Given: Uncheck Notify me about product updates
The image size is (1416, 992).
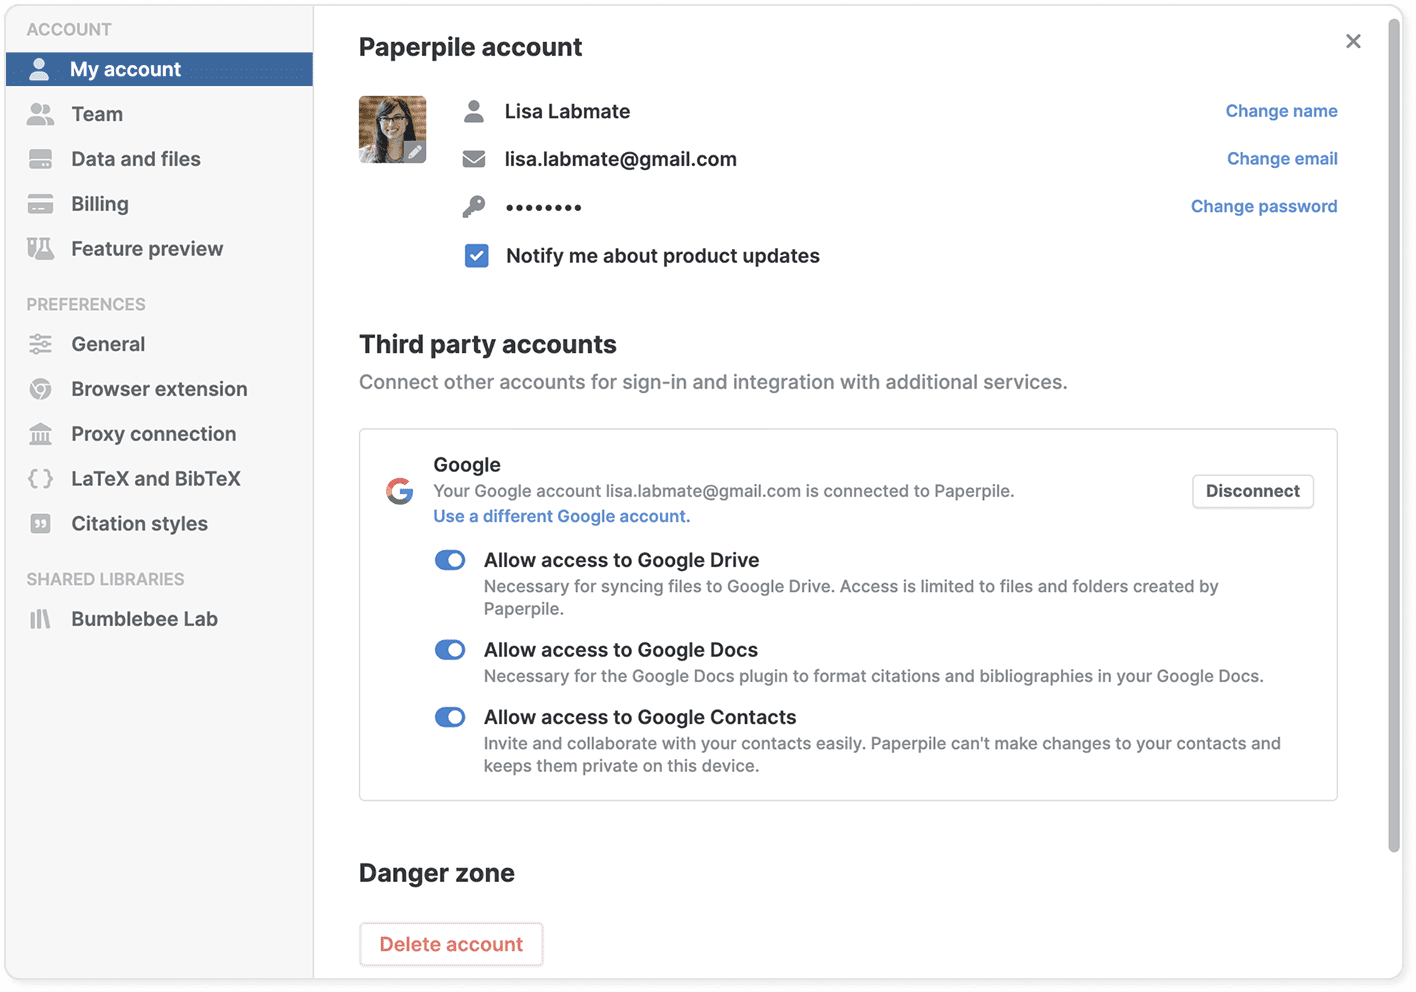Looking at the screenshot, I should tap(477, 256).
